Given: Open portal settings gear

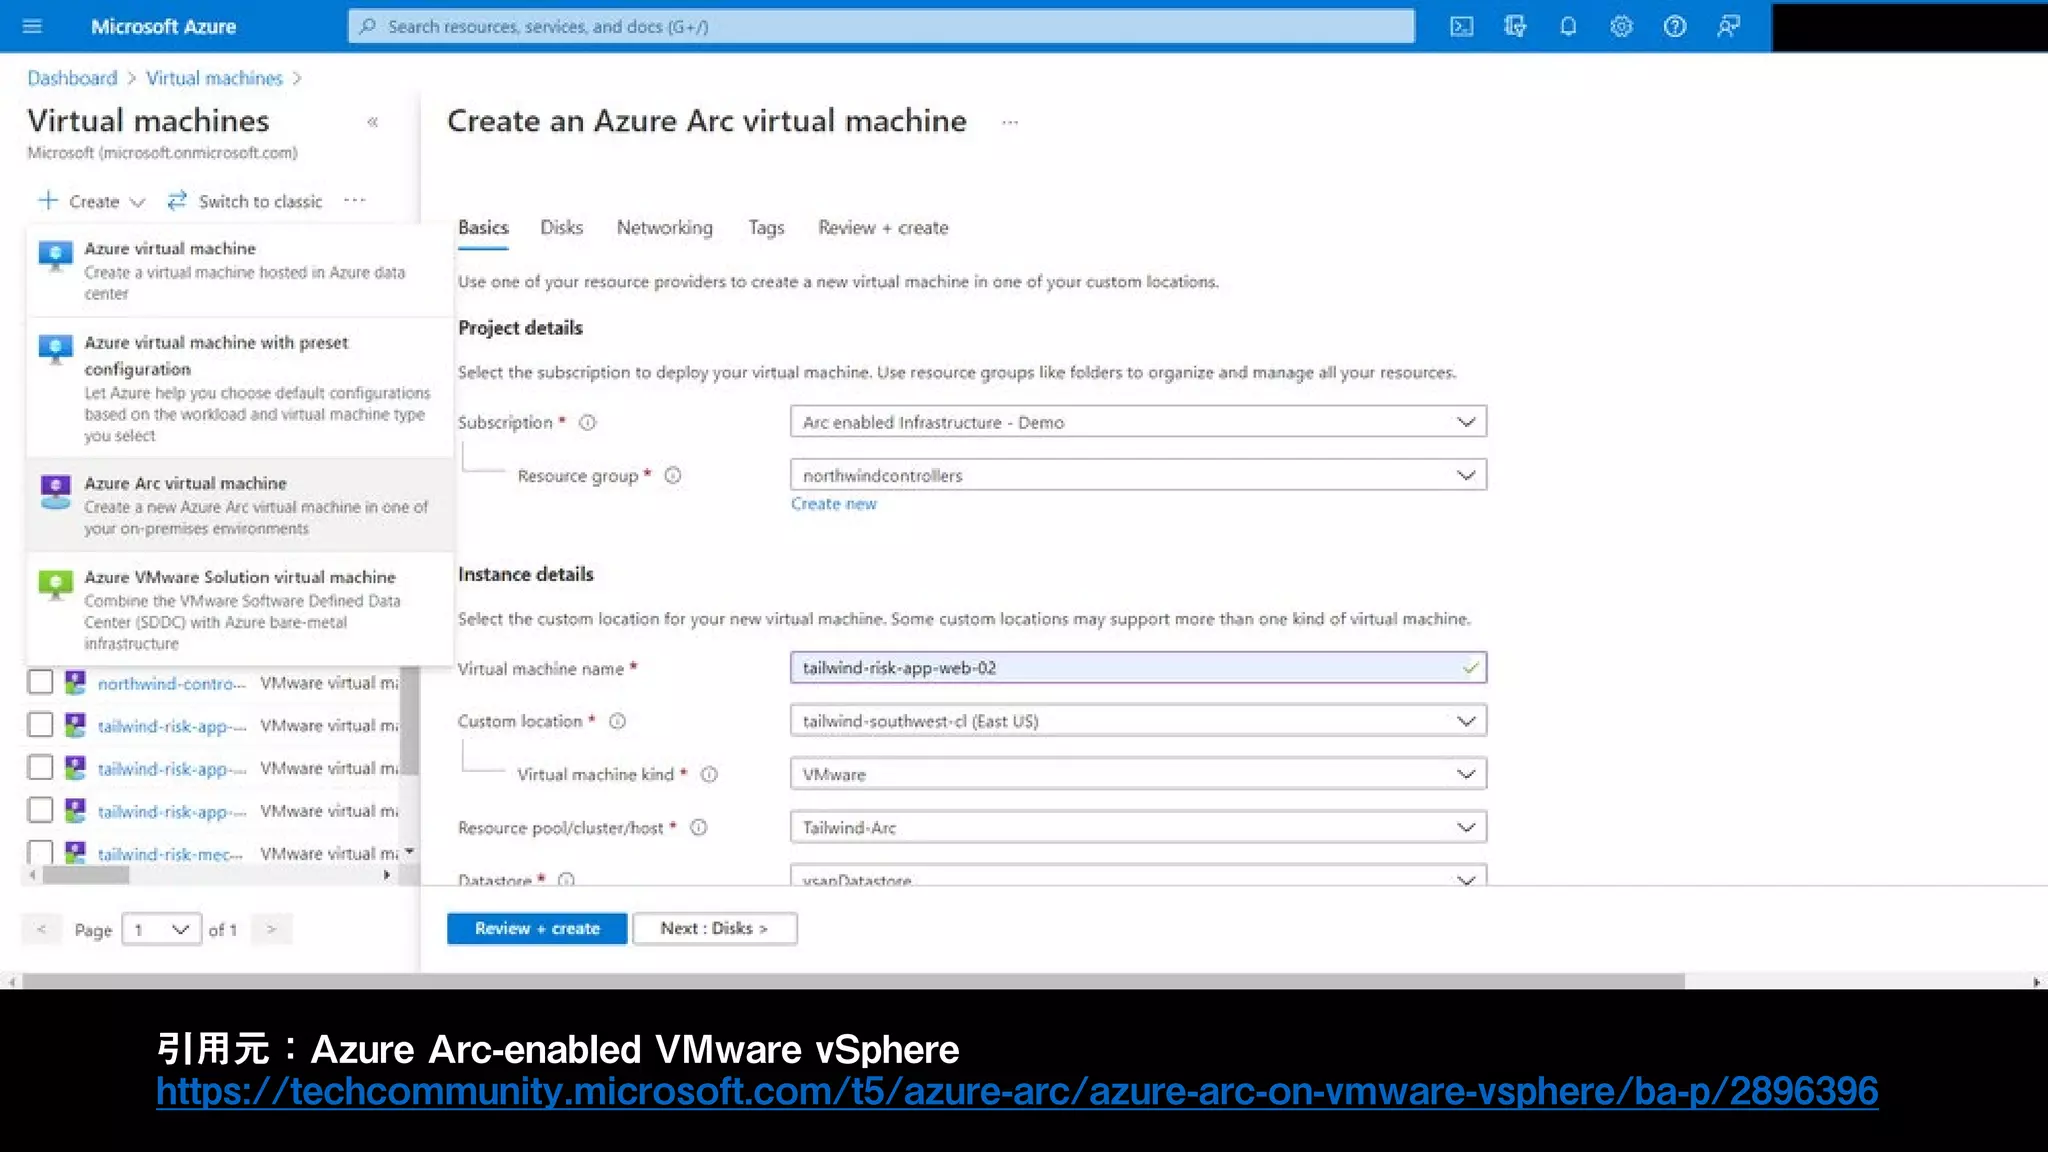Looking at the screenshot, I should click(x=1621, y=26).
